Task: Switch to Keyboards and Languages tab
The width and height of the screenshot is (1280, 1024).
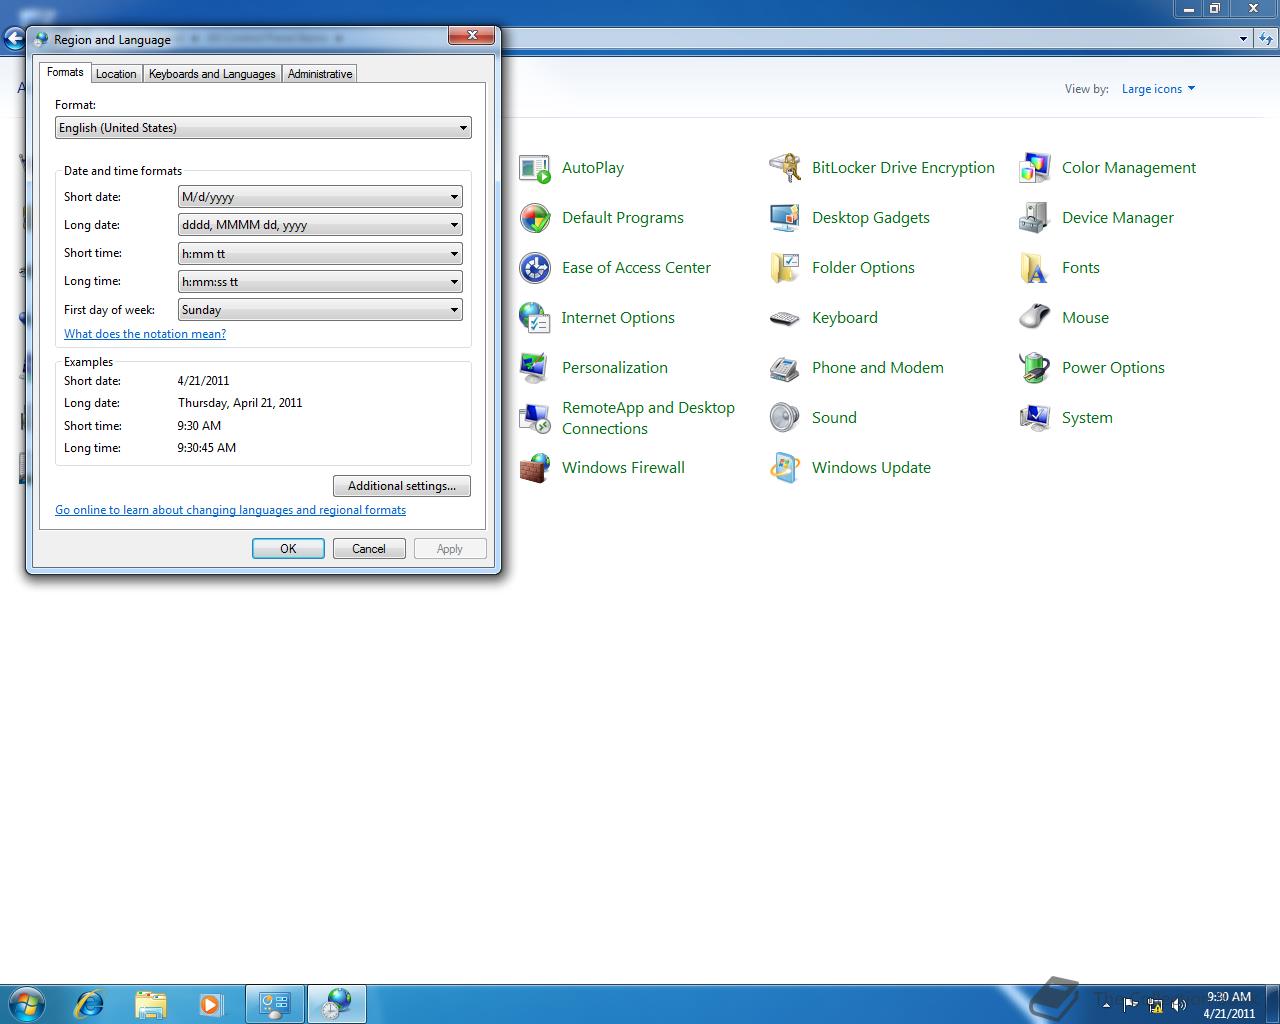Action: click(212, 74)
